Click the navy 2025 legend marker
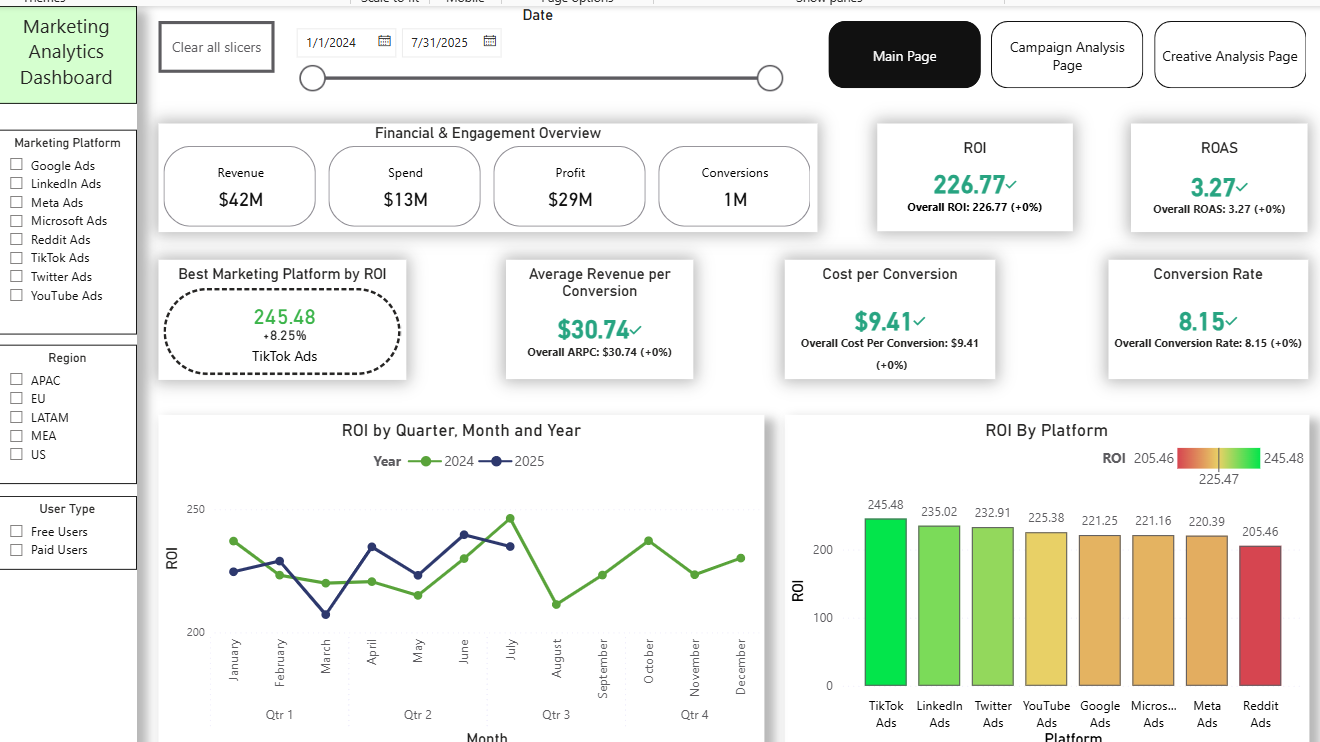The image size is (1320, 742). click(495, 461)
